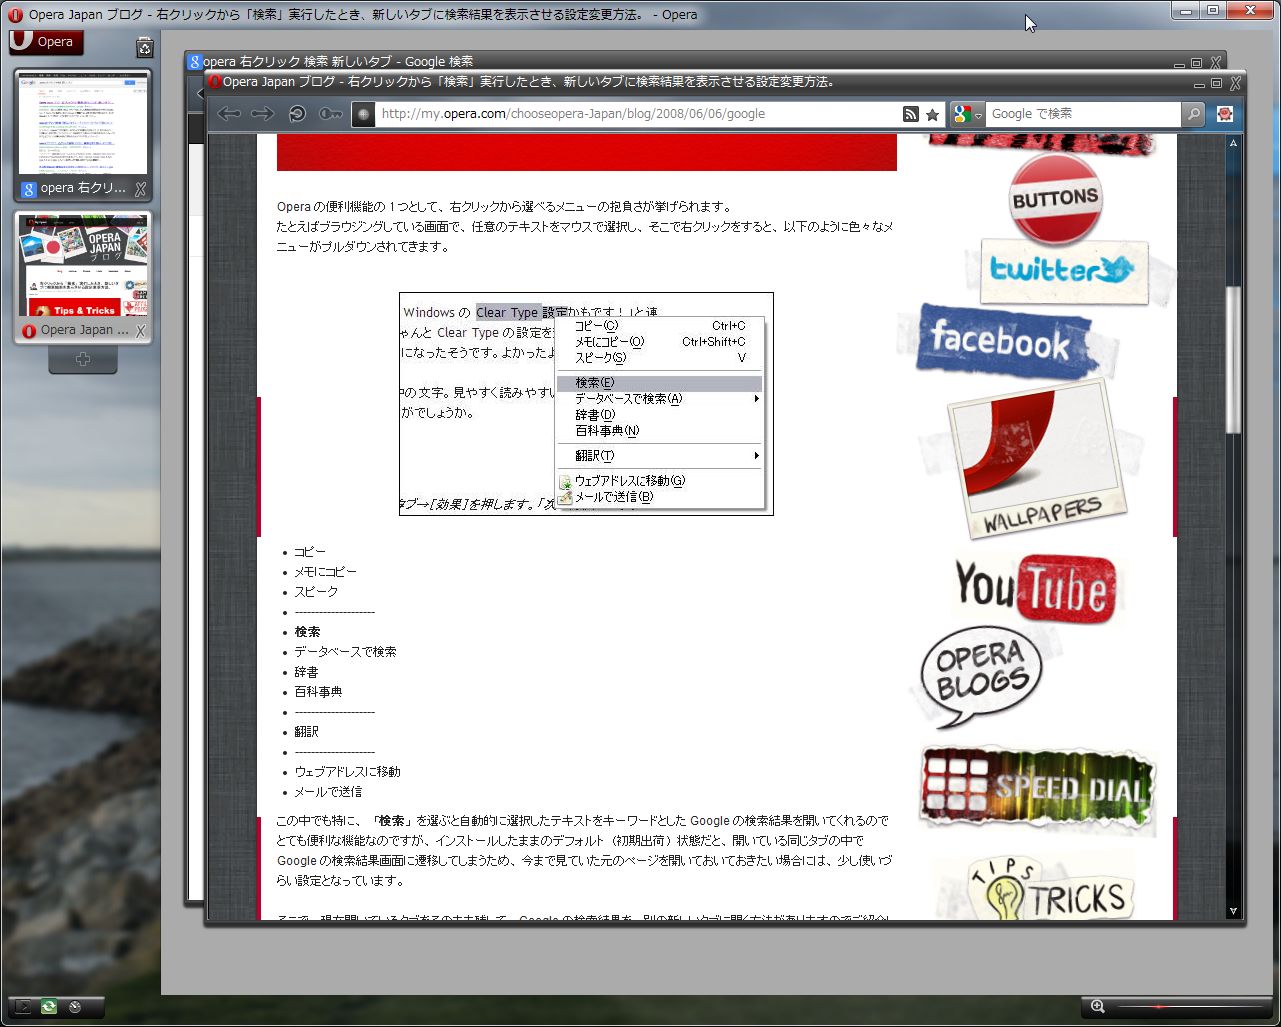Open the SPEED DIAL banner
Screen dimensions: 1281x1027
(1037, 789)
